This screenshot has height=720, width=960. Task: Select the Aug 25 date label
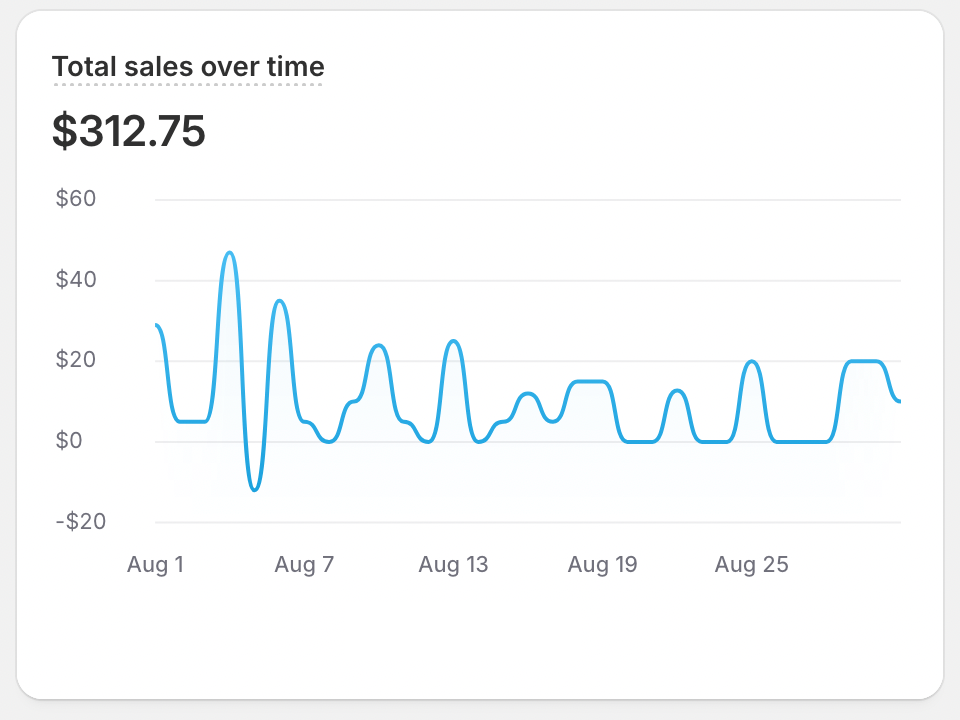pyautogui.click(x=751, y=565)
